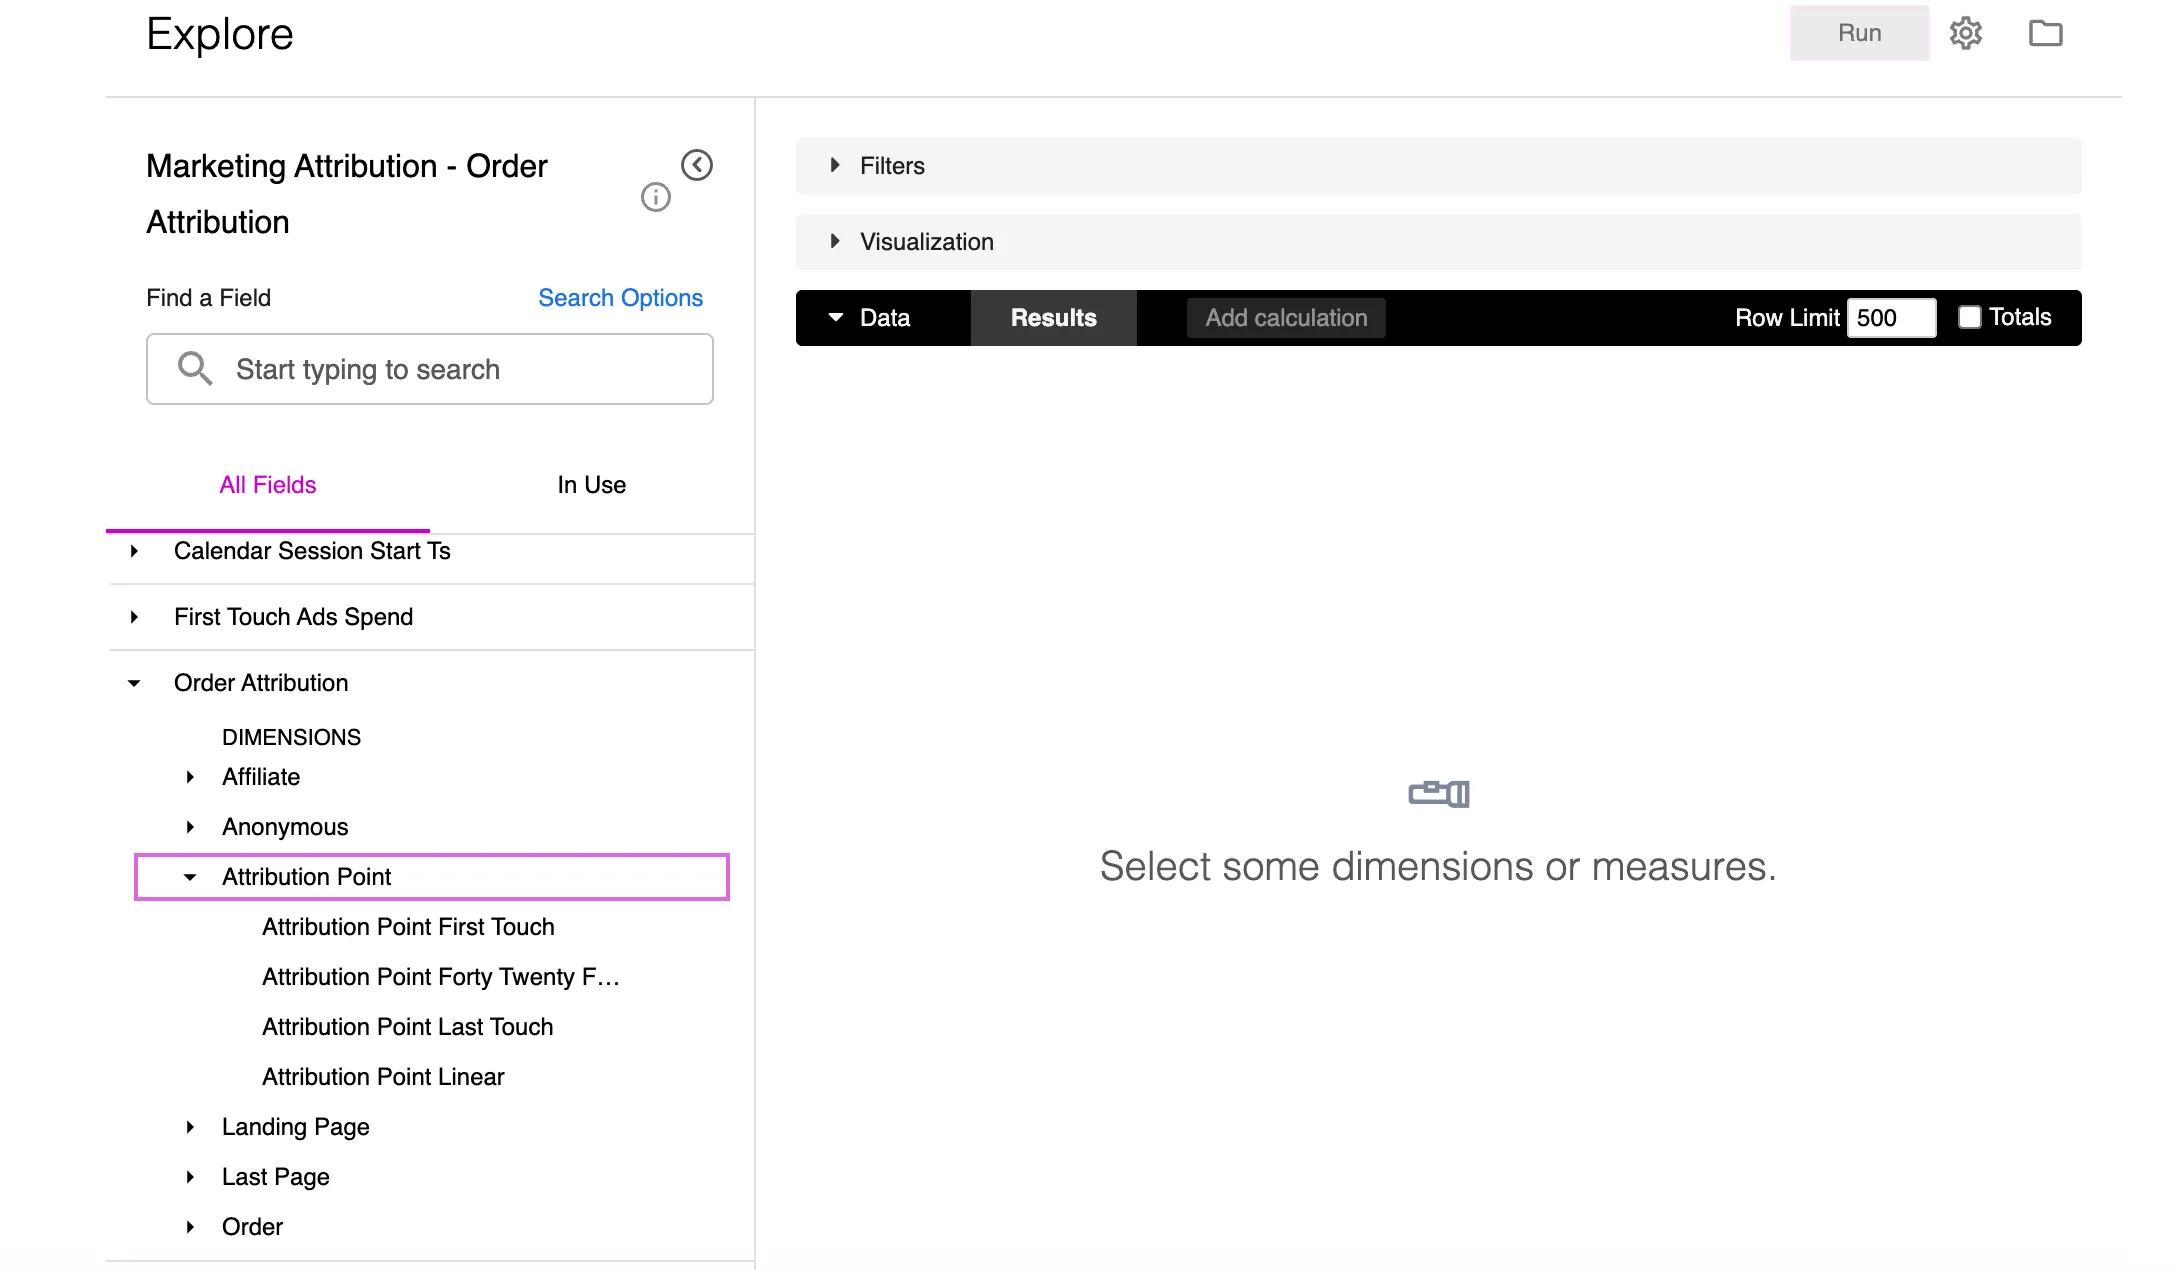Click the folder icon next to Run

pos(2045,33)
